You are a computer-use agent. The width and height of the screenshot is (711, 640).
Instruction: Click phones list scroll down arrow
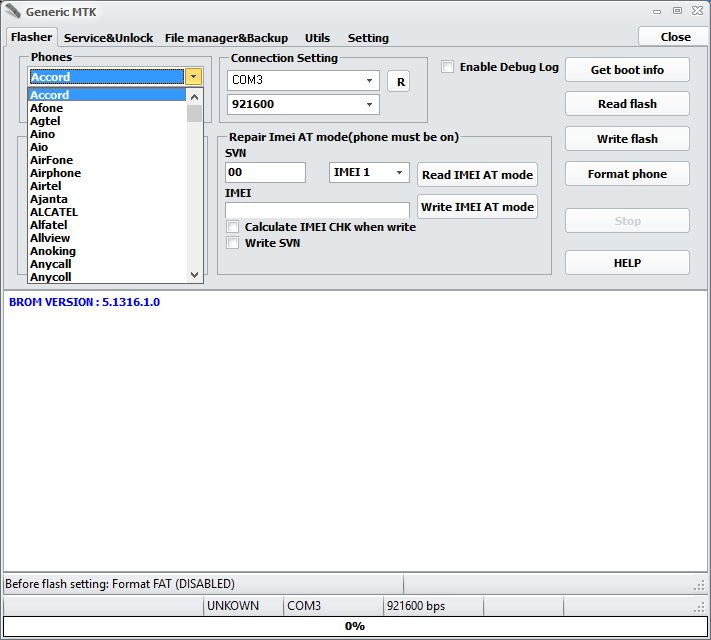[x=195, y=274]
